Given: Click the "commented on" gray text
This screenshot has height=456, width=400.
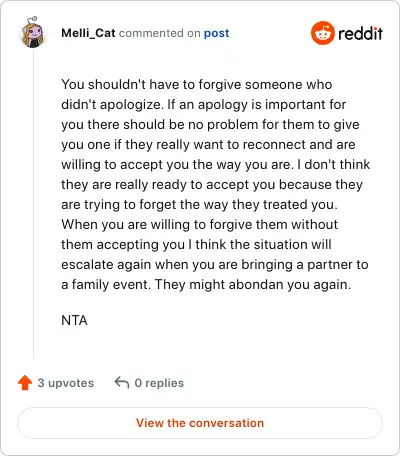Looking at the screenshot, I should point(160,33).
